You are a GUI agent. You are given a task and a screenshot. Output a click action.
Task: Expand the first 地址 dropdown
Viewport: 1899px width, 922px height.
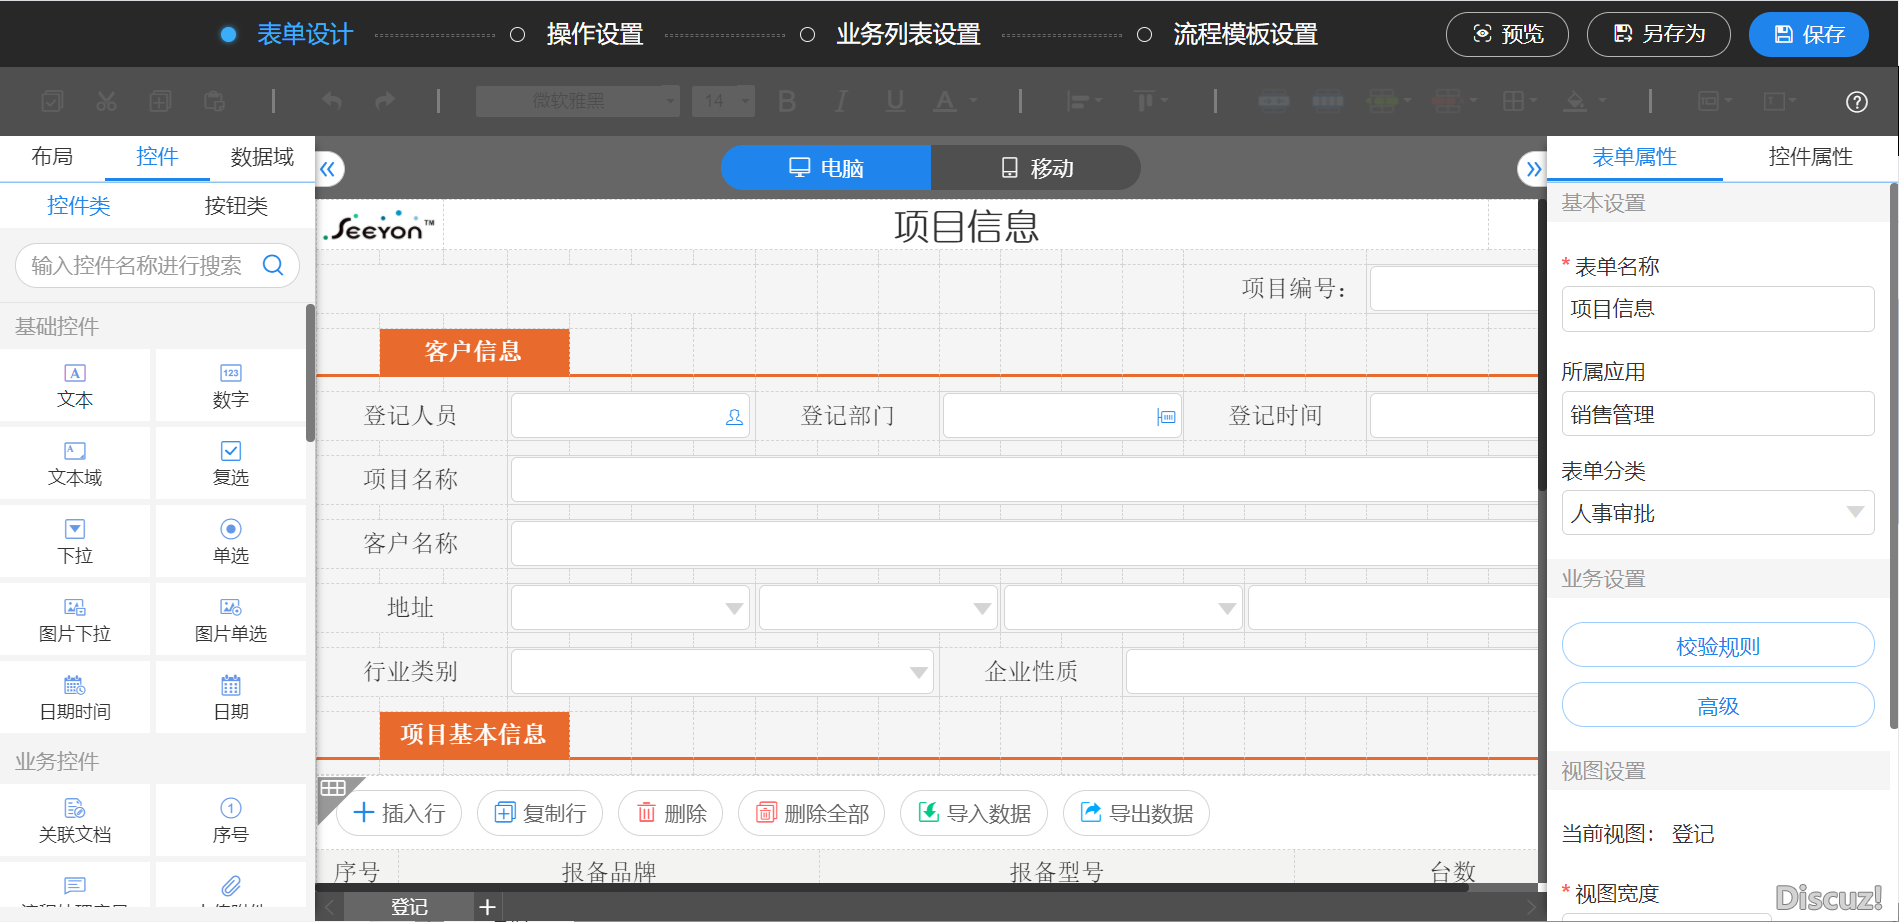click(735, 609)
